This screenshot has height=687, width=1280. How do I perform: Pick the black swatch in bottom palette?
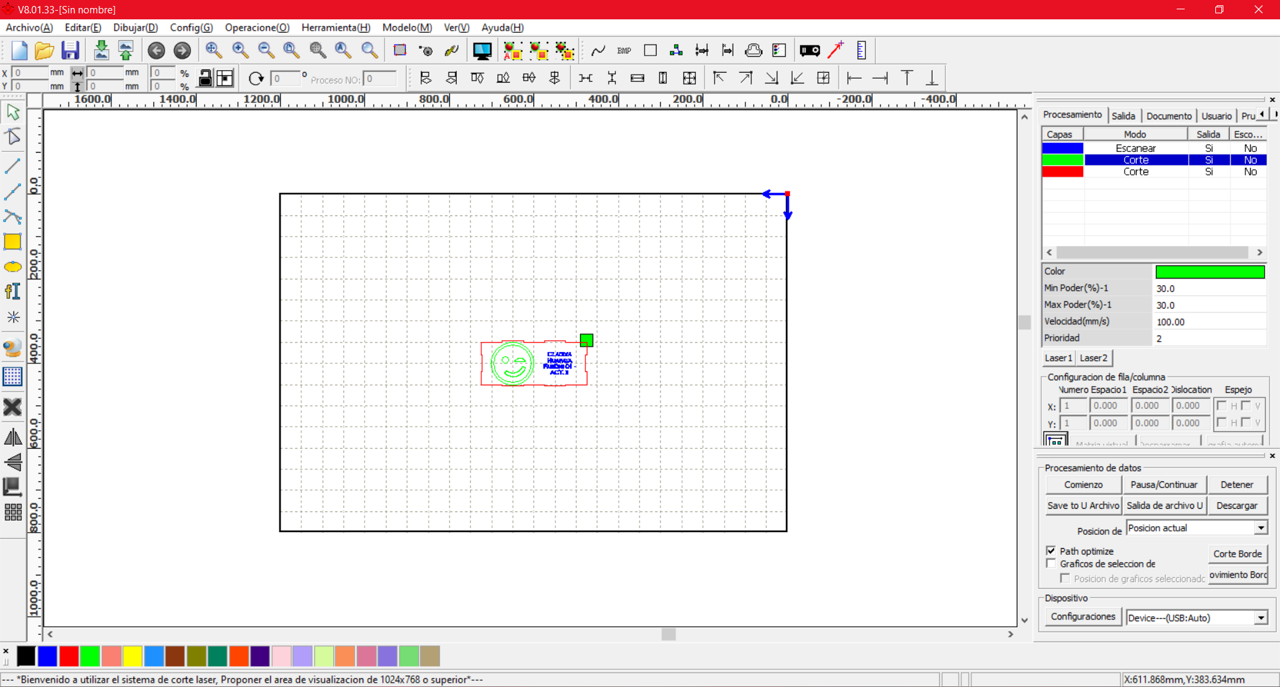(26, 656)
